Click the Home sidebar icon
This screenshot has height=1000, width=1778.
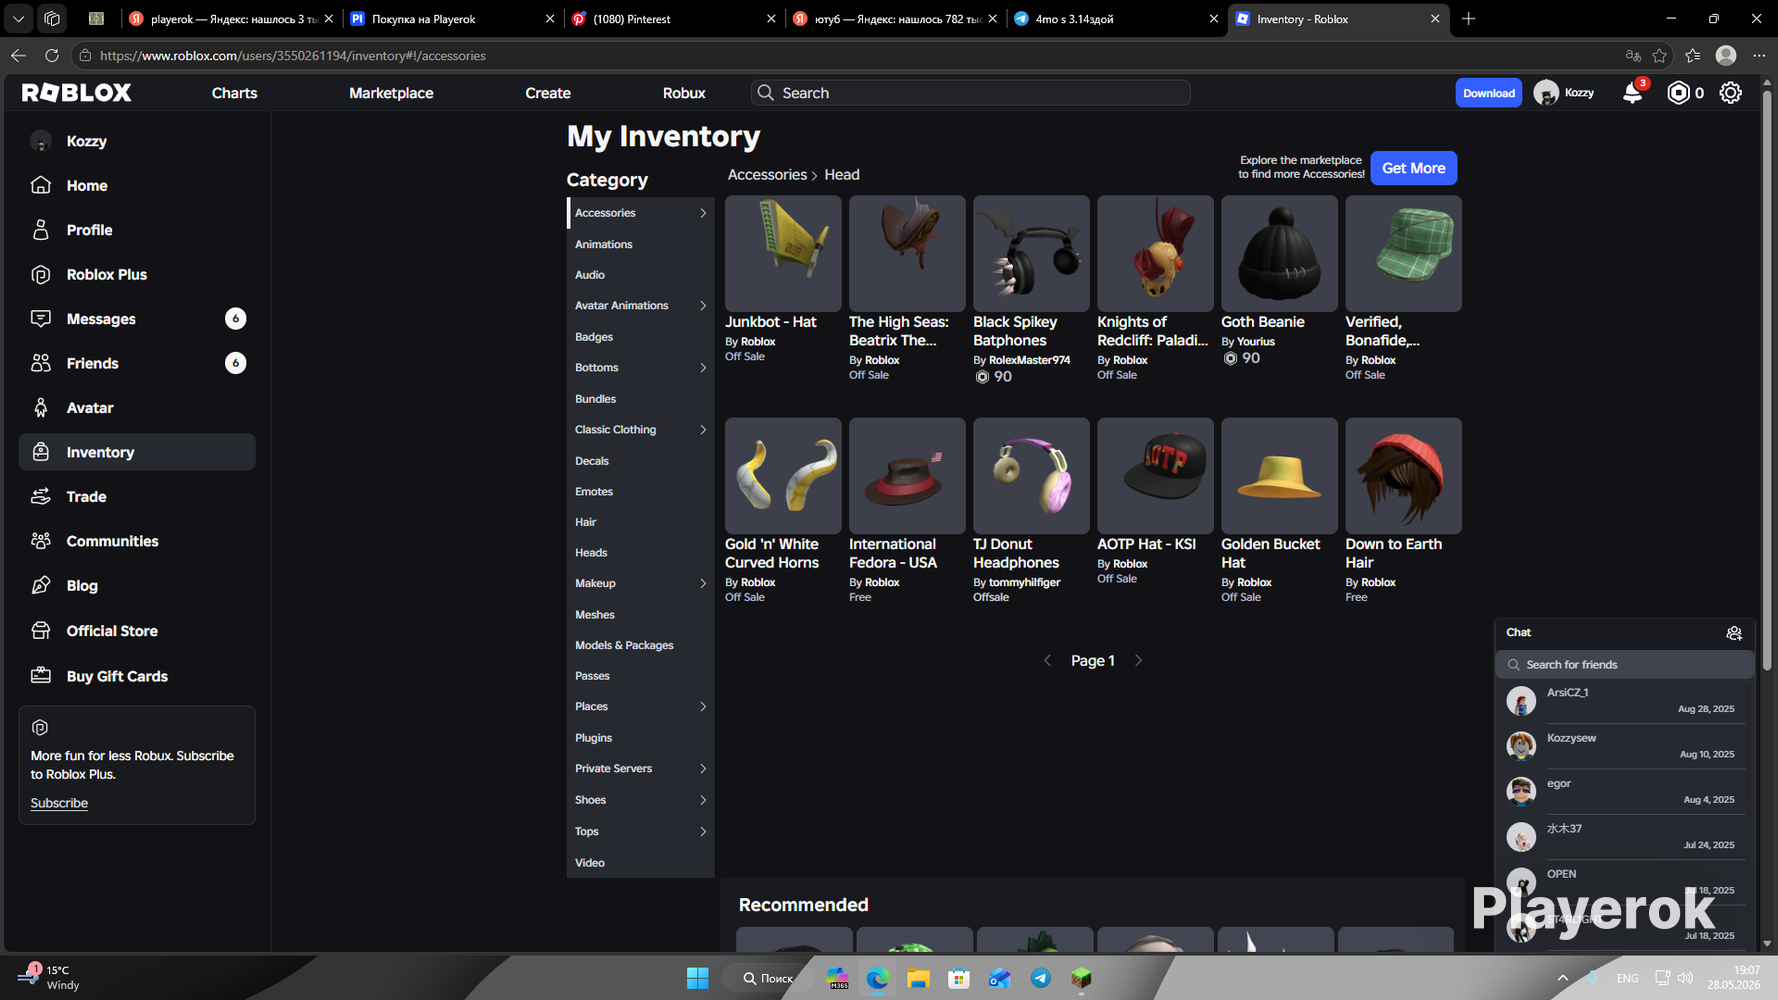(x=41, y=185)
